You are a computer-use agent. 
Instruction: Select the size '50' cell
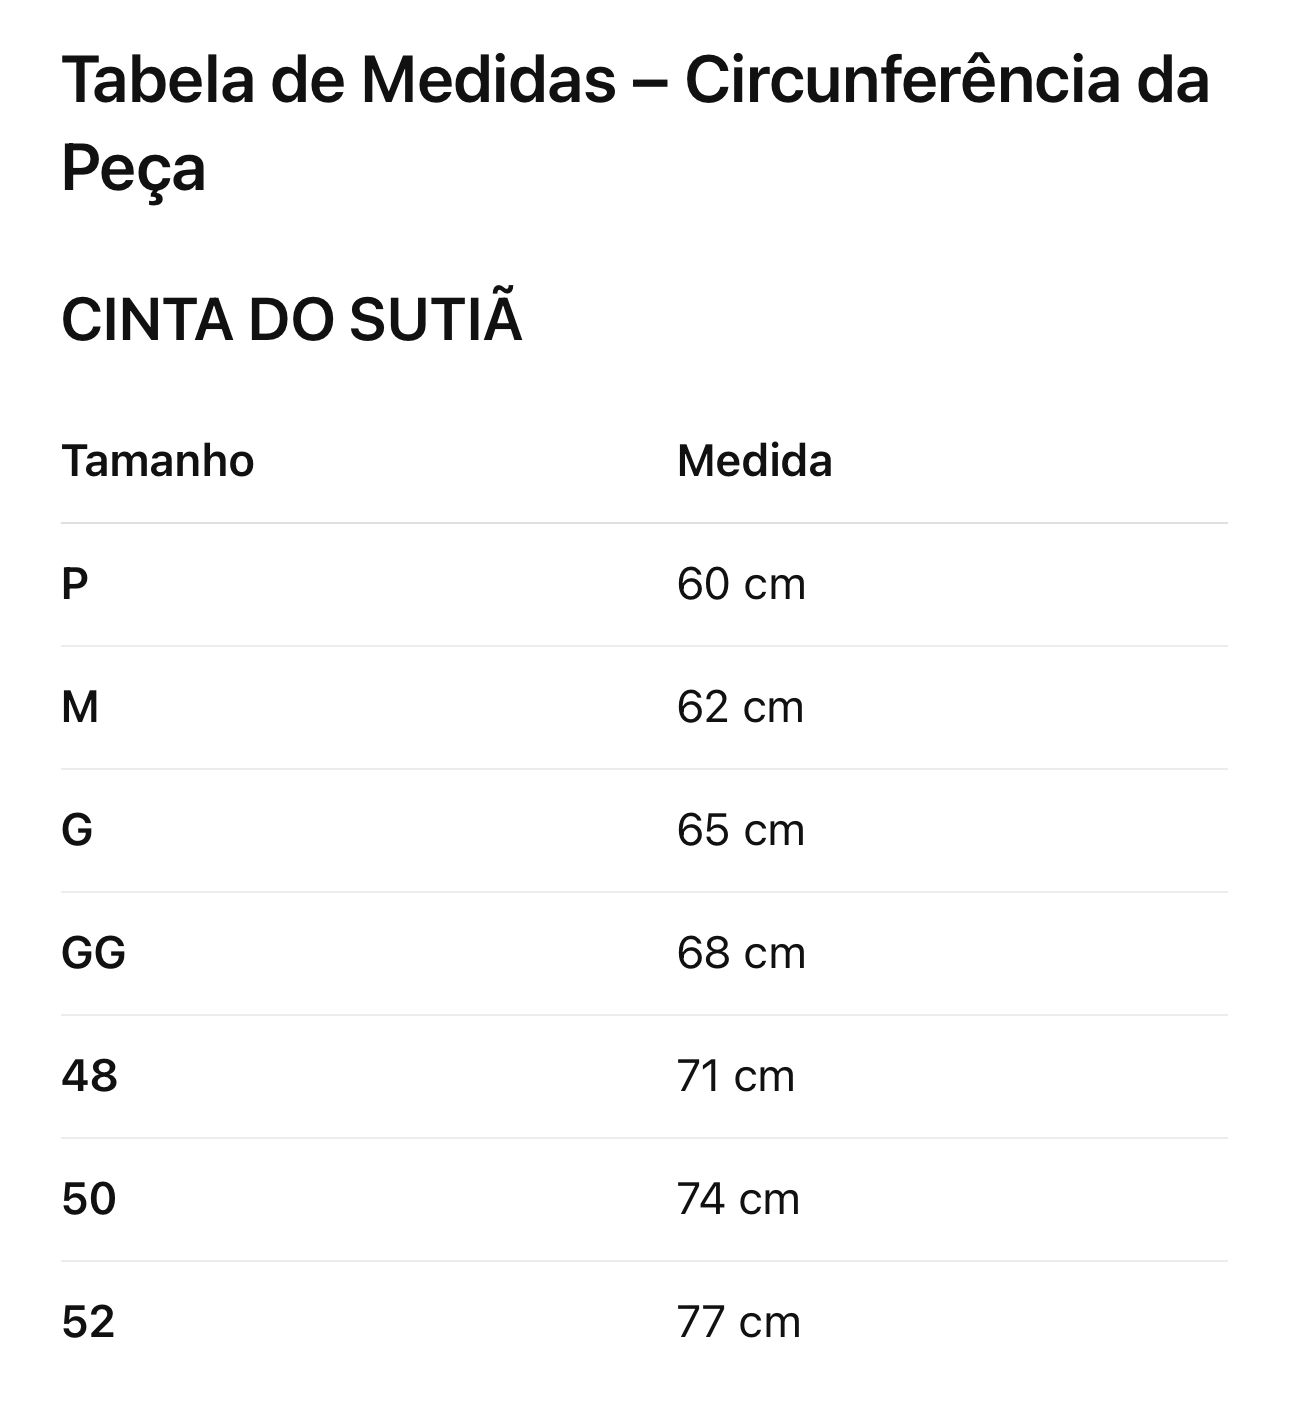[89, 1199]
